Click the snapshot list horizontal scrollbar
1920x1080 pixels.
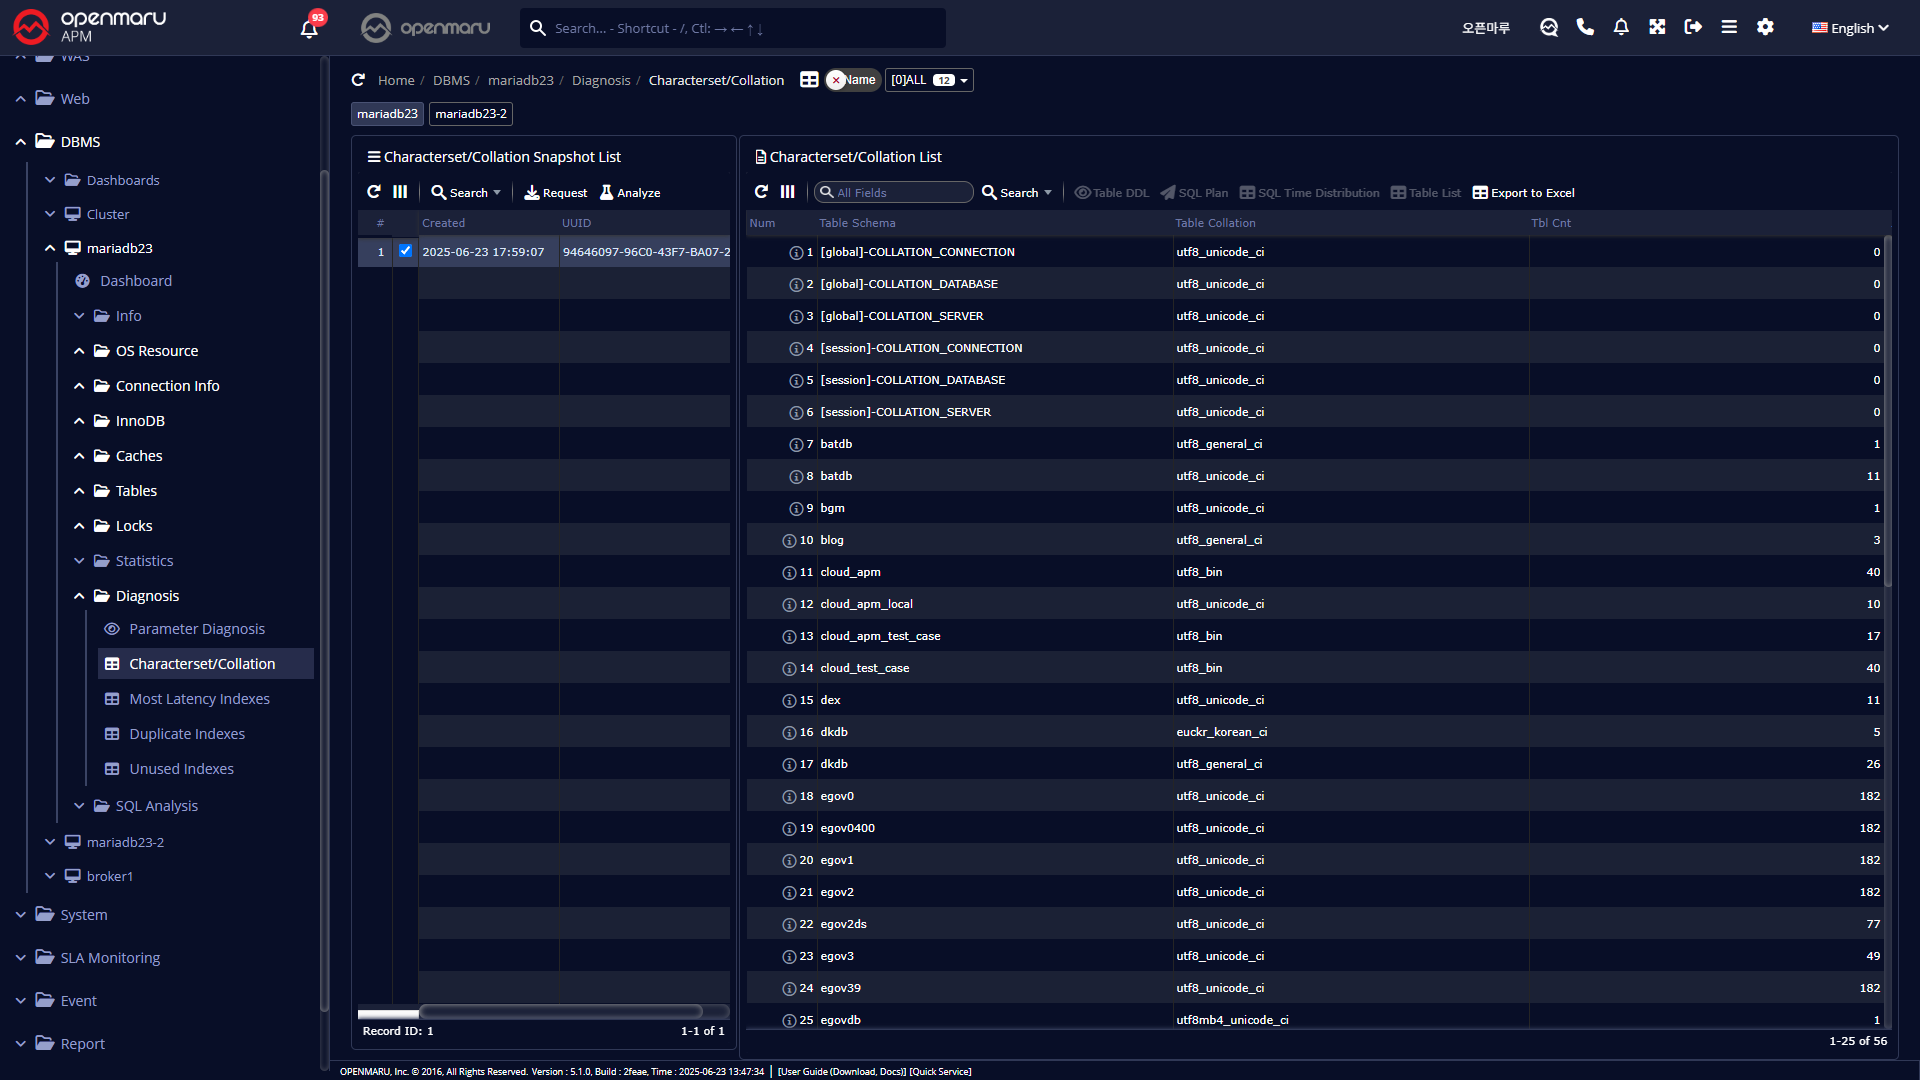[560, 1012]
